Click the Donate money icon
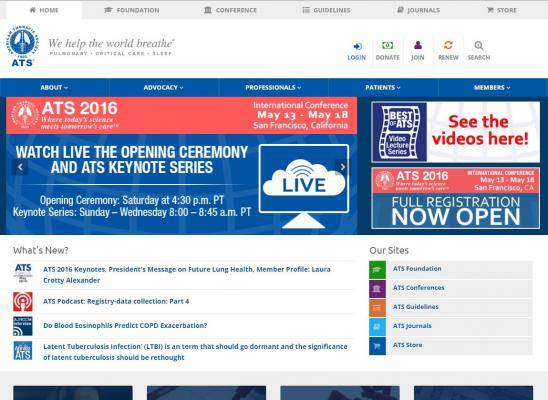The image size is (548, 400). click(x=387, y=45)
